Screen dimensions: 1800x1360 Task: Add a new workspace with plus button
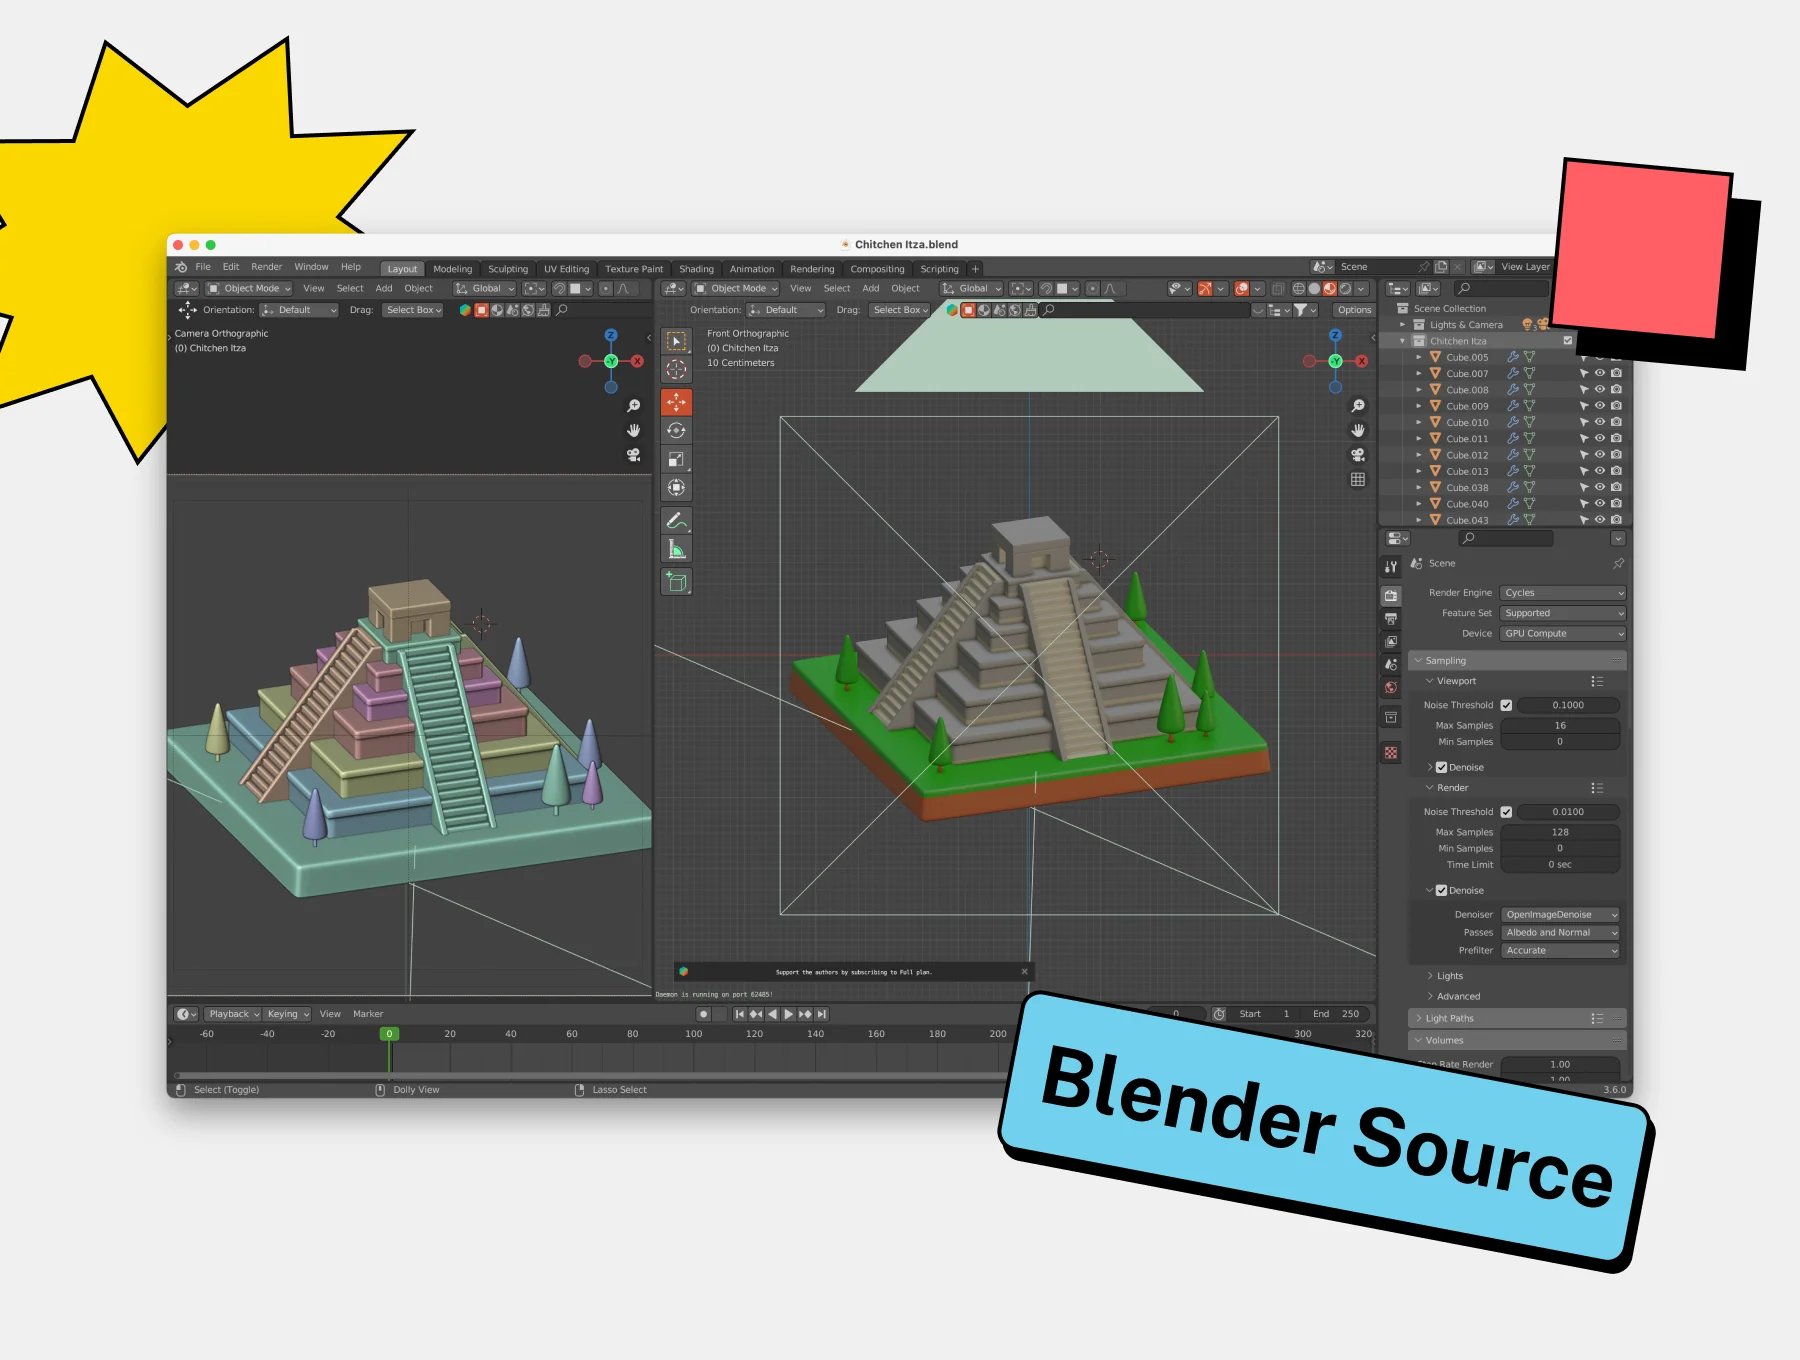(x=975, y=269)
